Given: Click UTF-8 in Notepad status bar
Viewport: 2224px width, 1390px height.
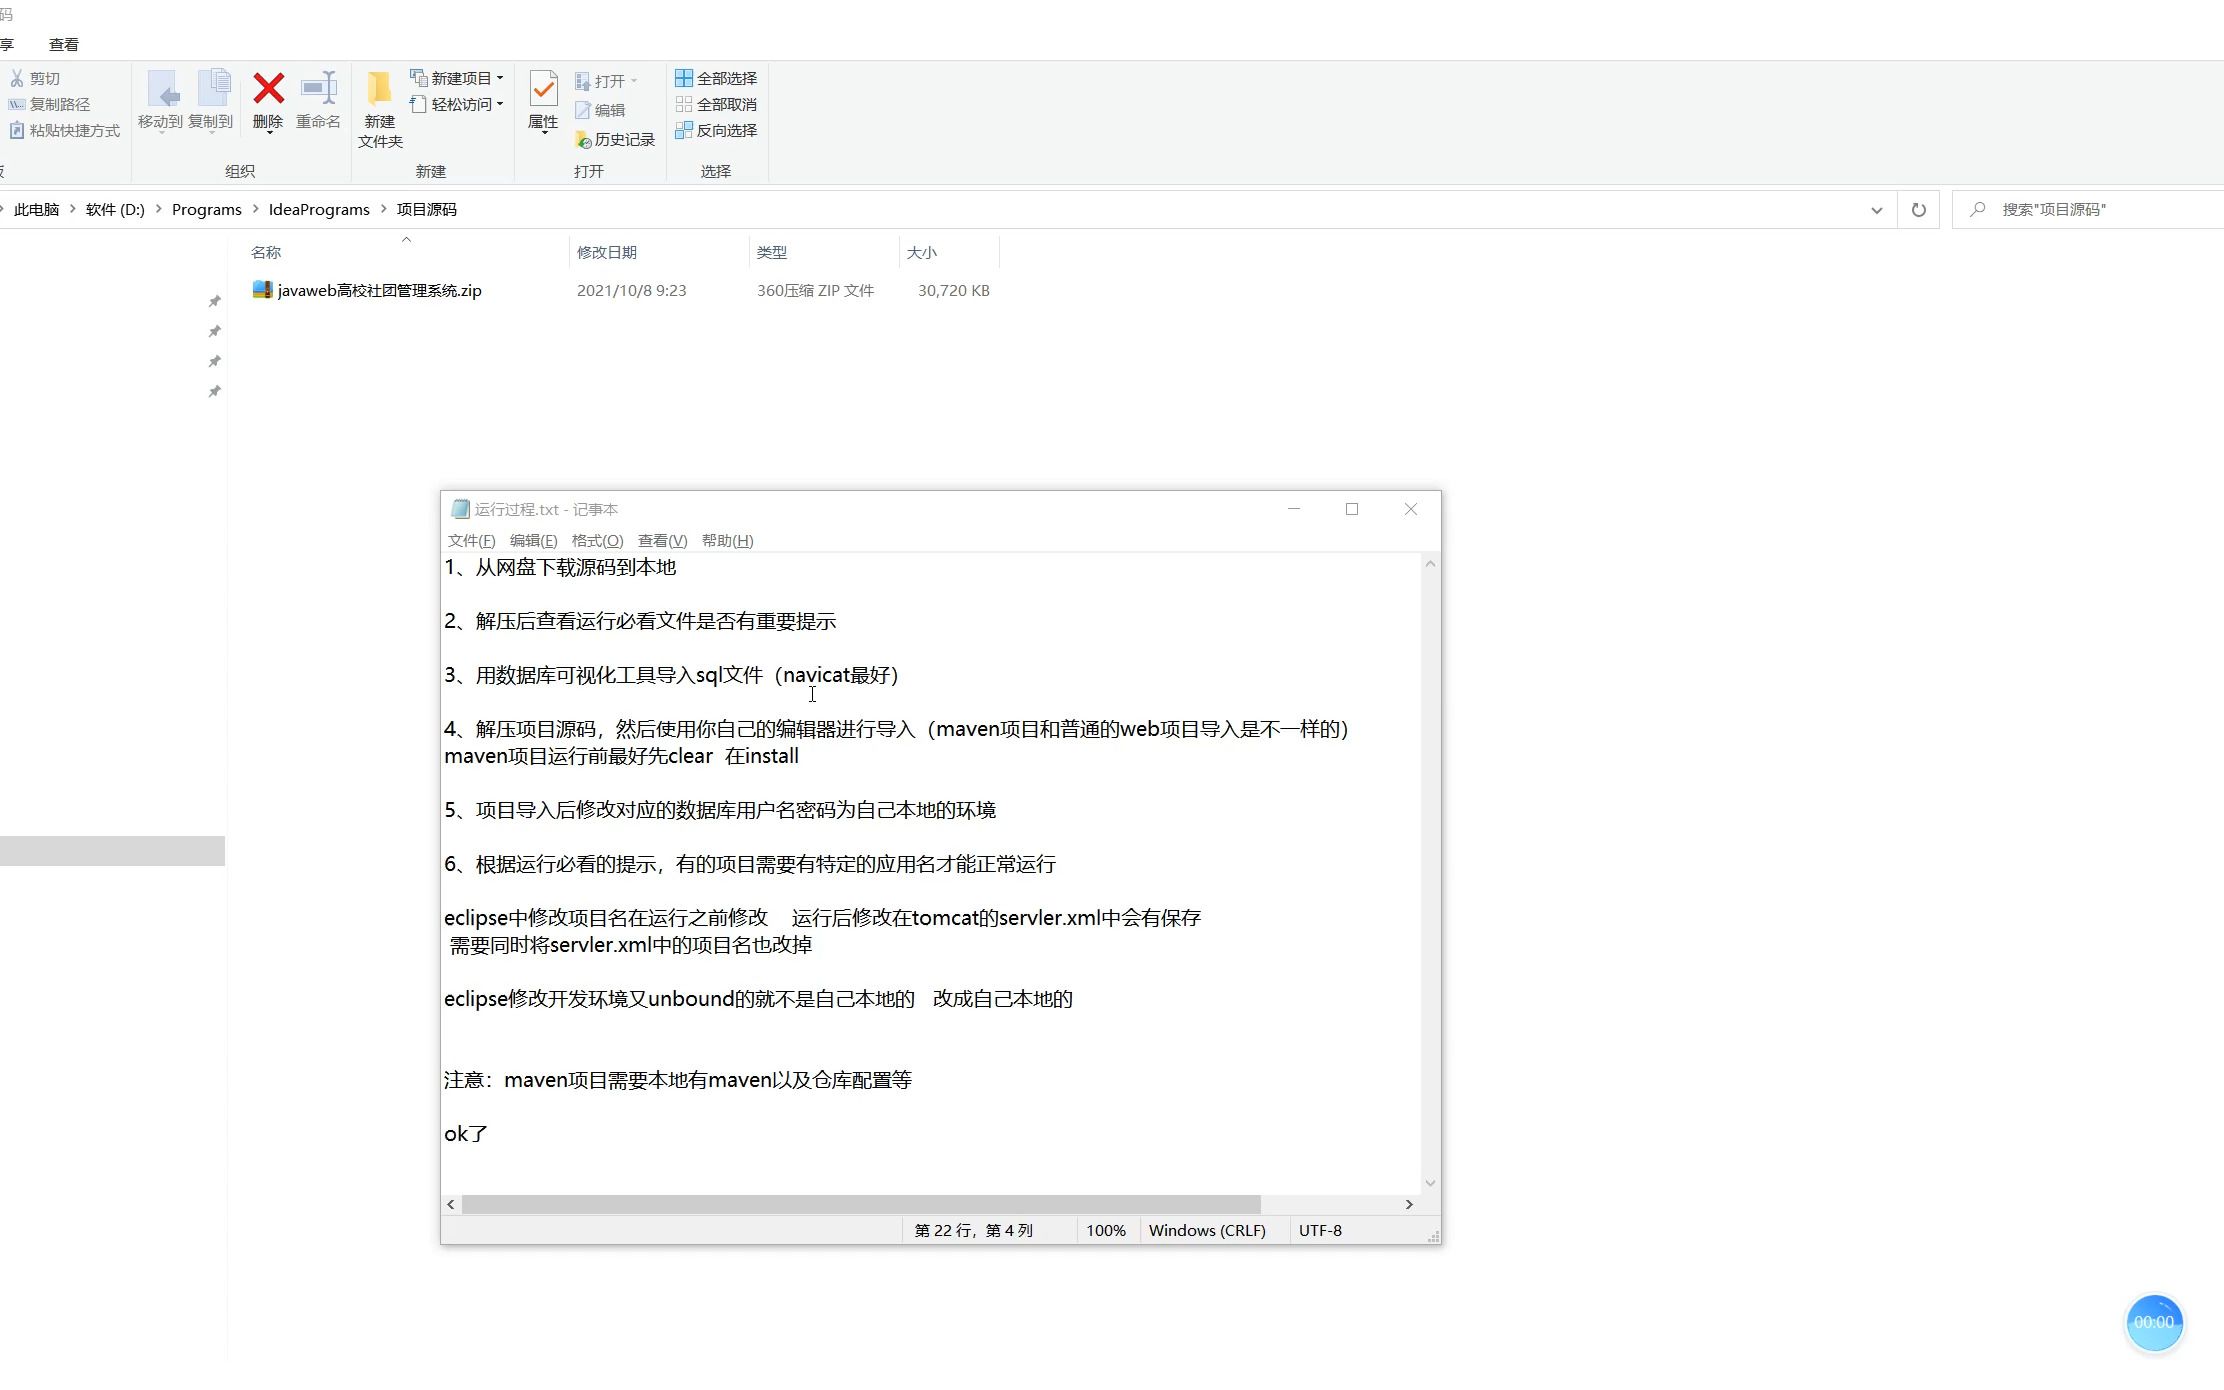Looking at the screenshot, I should (x=1320, y=1230).
